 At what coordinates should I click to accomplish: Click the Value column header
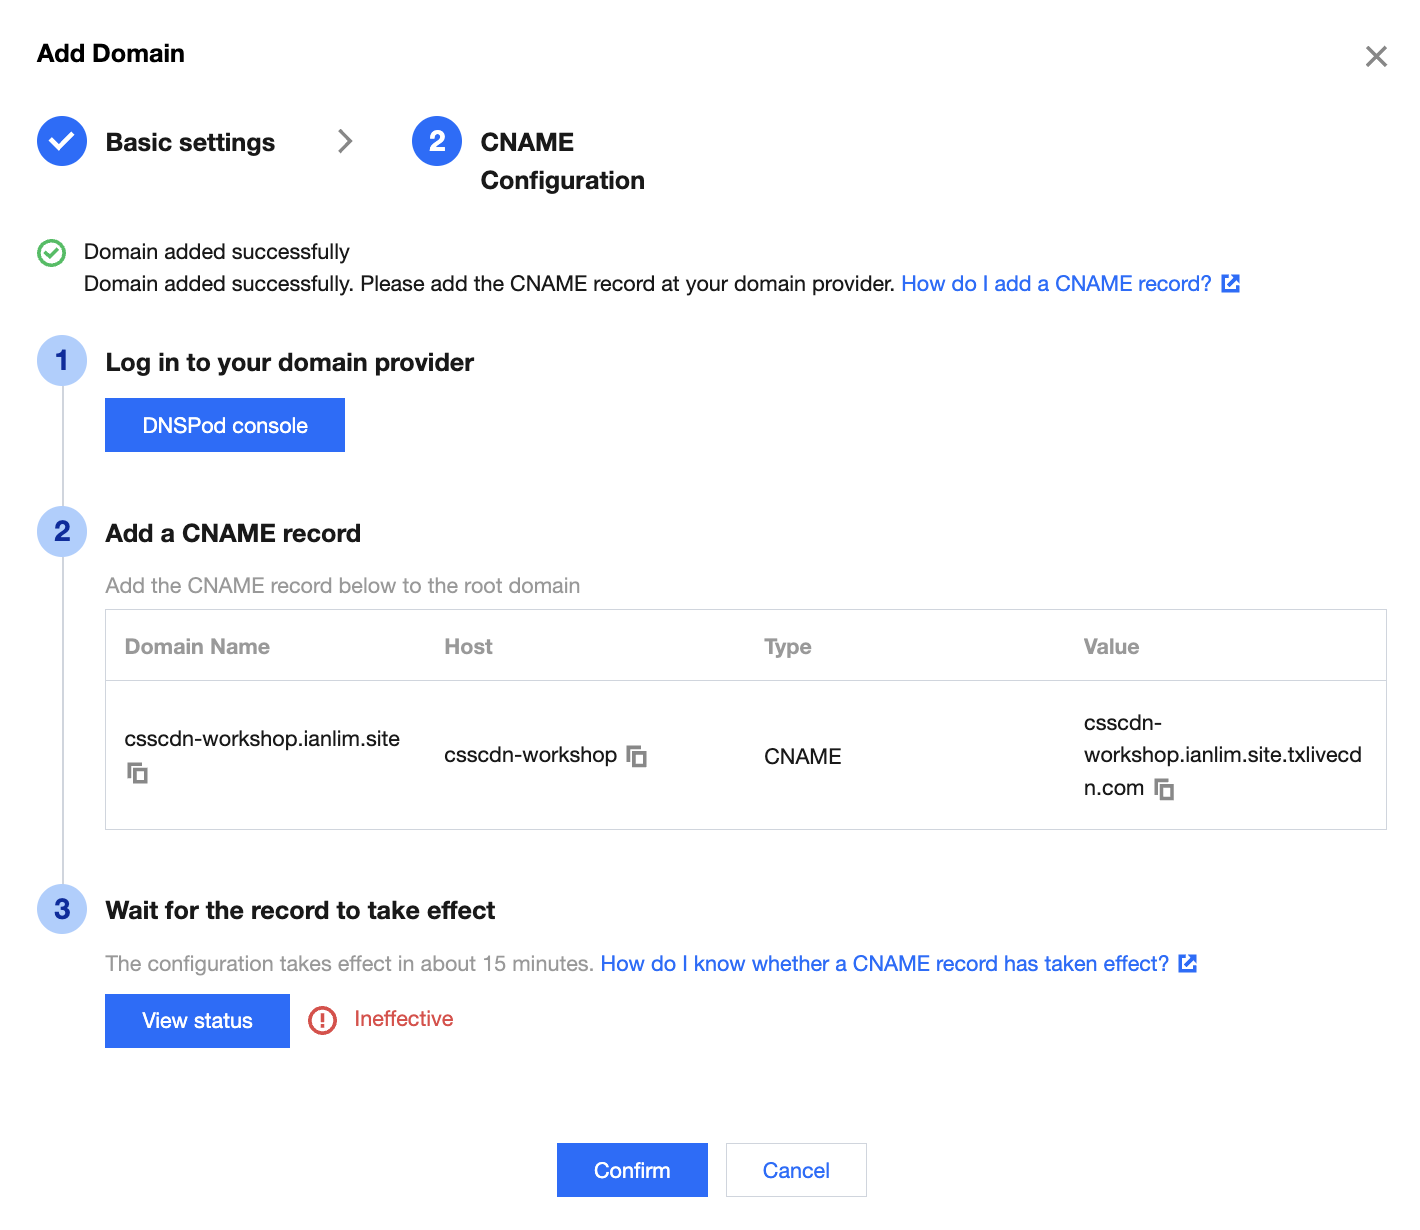click(x=1111, y=647)
